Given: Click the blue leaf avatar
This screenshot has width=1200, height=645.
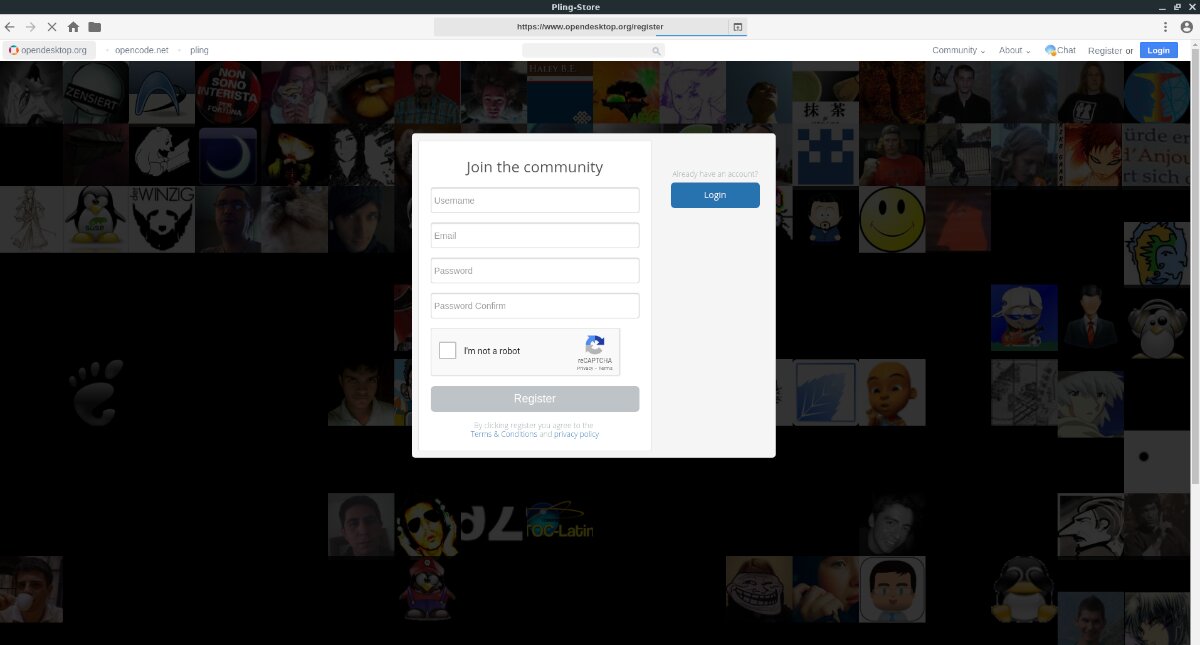Looking at the screenshot, I should [825, 392].
